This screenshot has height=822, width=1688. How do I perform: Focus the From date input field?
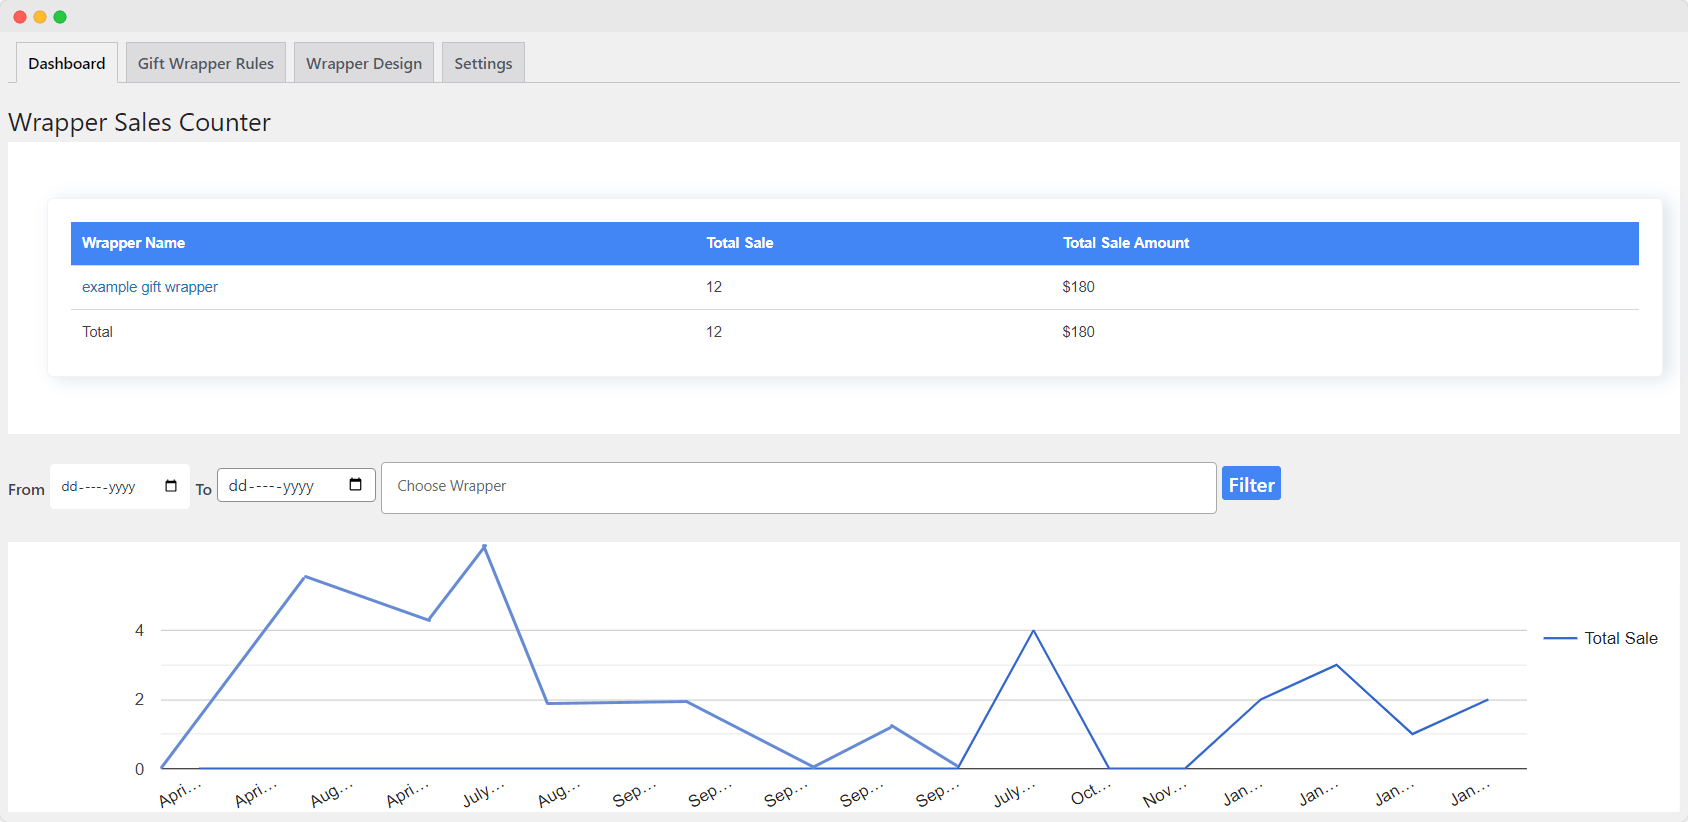pyautogui.click(x=100, y=487)
